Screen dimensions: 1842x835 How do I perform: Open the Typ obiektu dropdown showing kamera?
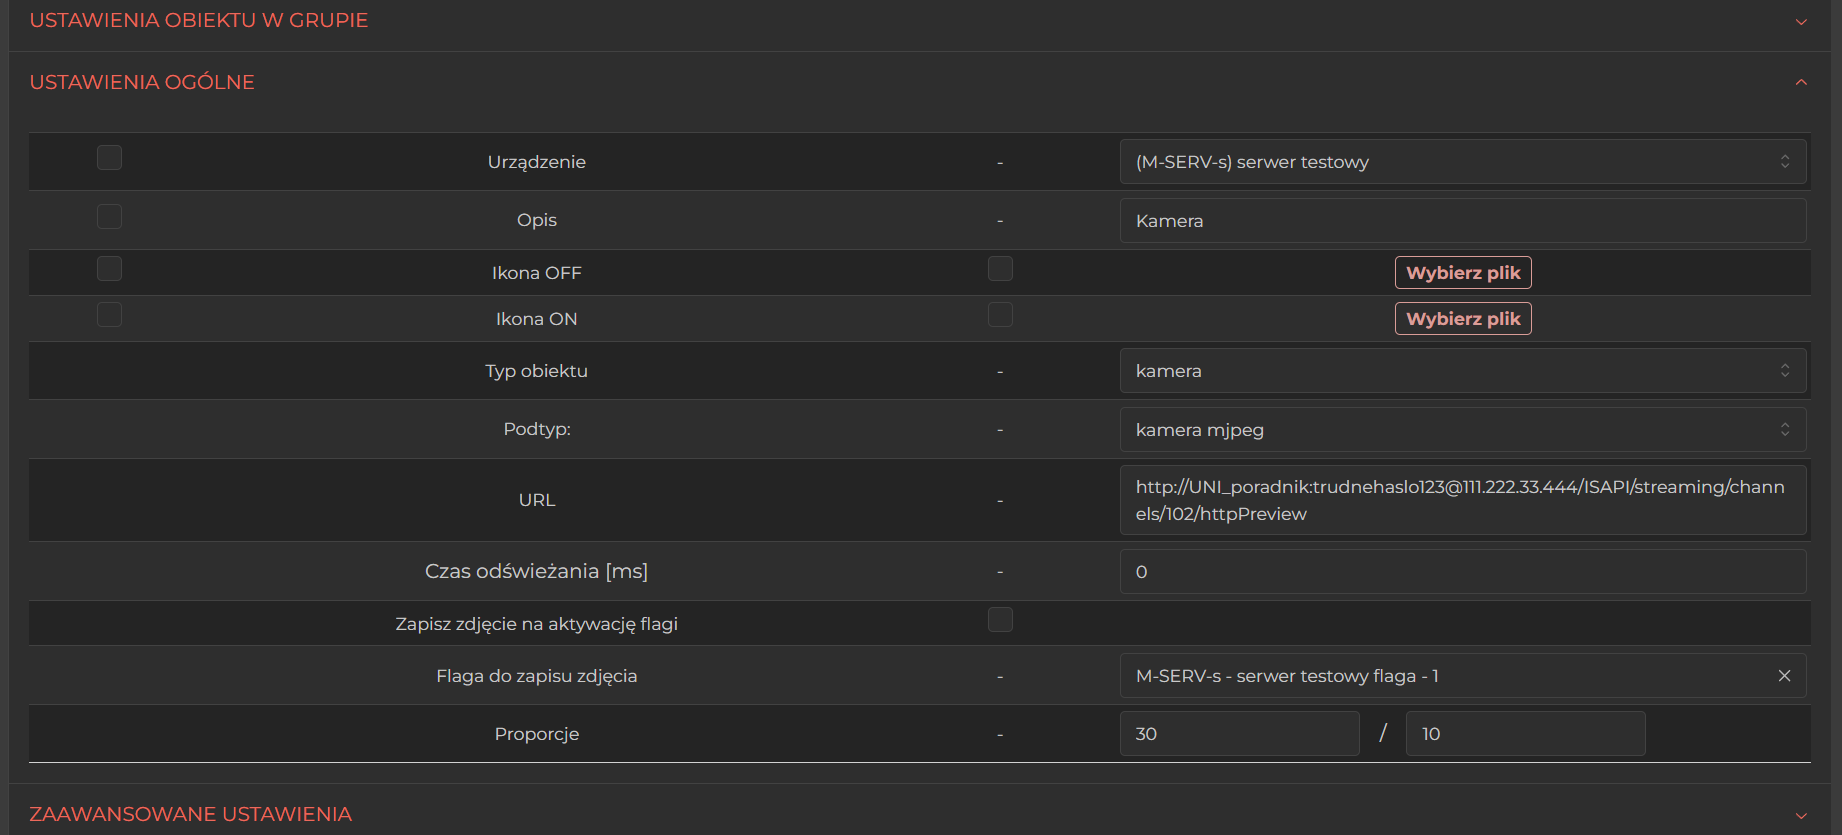click(1463, 371)
